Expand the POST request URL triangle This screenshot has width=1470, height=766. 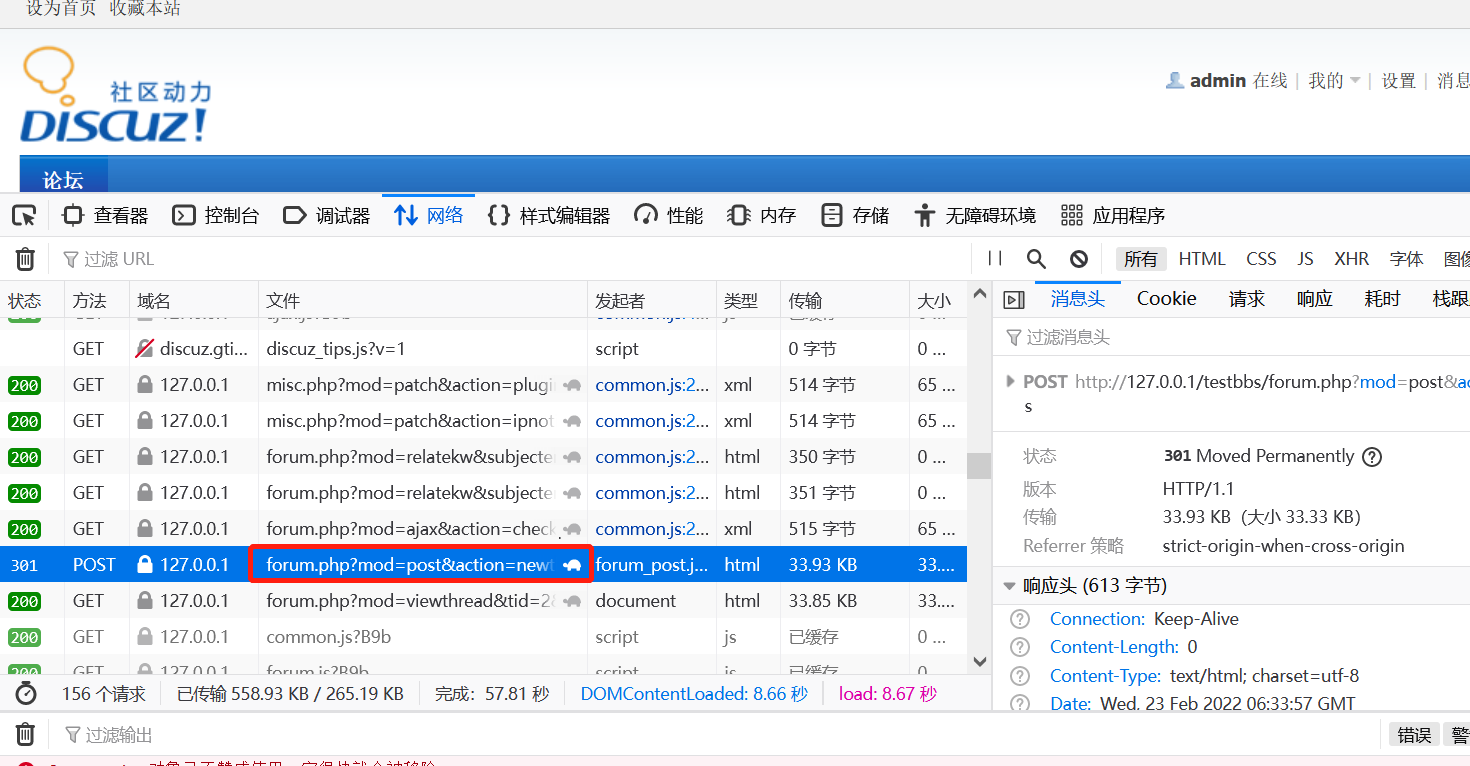pyautogui.click(x=1010, y=382)
